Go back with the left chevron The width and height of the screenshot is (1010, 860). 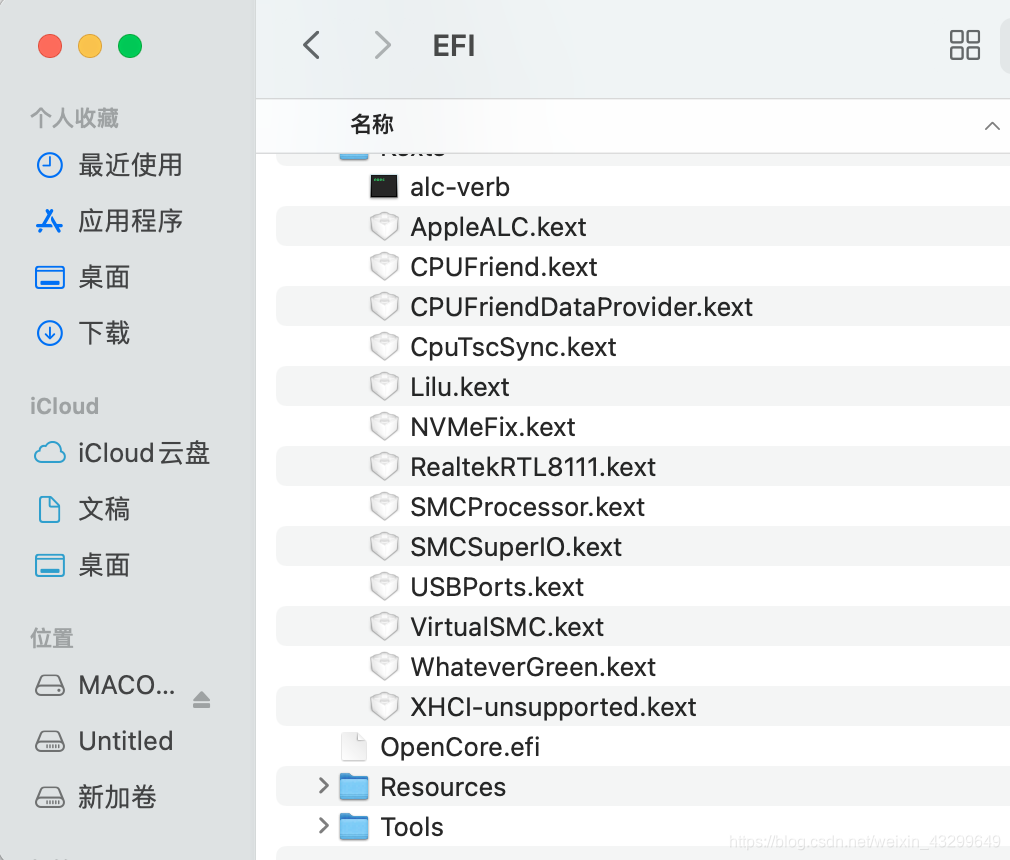click(312, 45)
